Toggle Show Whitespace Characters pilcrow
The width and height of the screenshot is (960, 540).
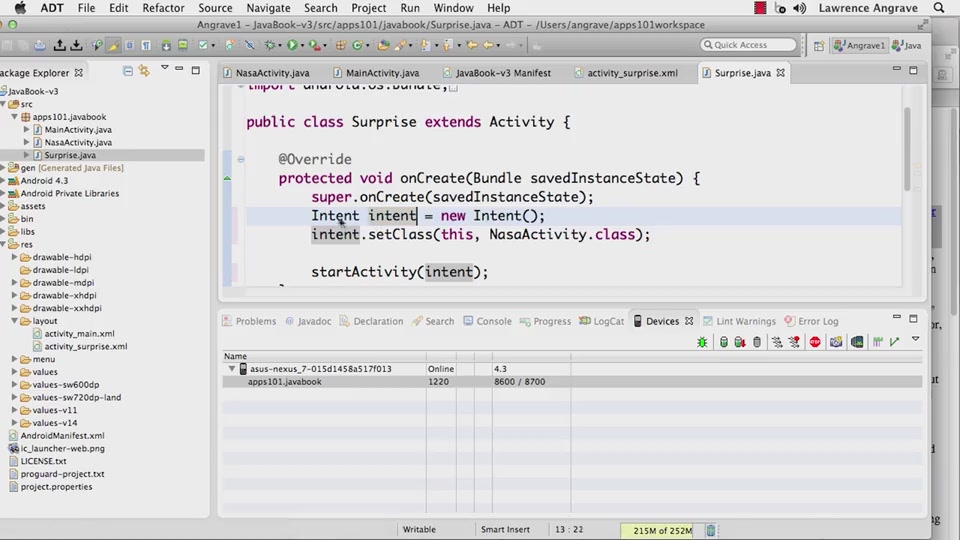(146, 45)
